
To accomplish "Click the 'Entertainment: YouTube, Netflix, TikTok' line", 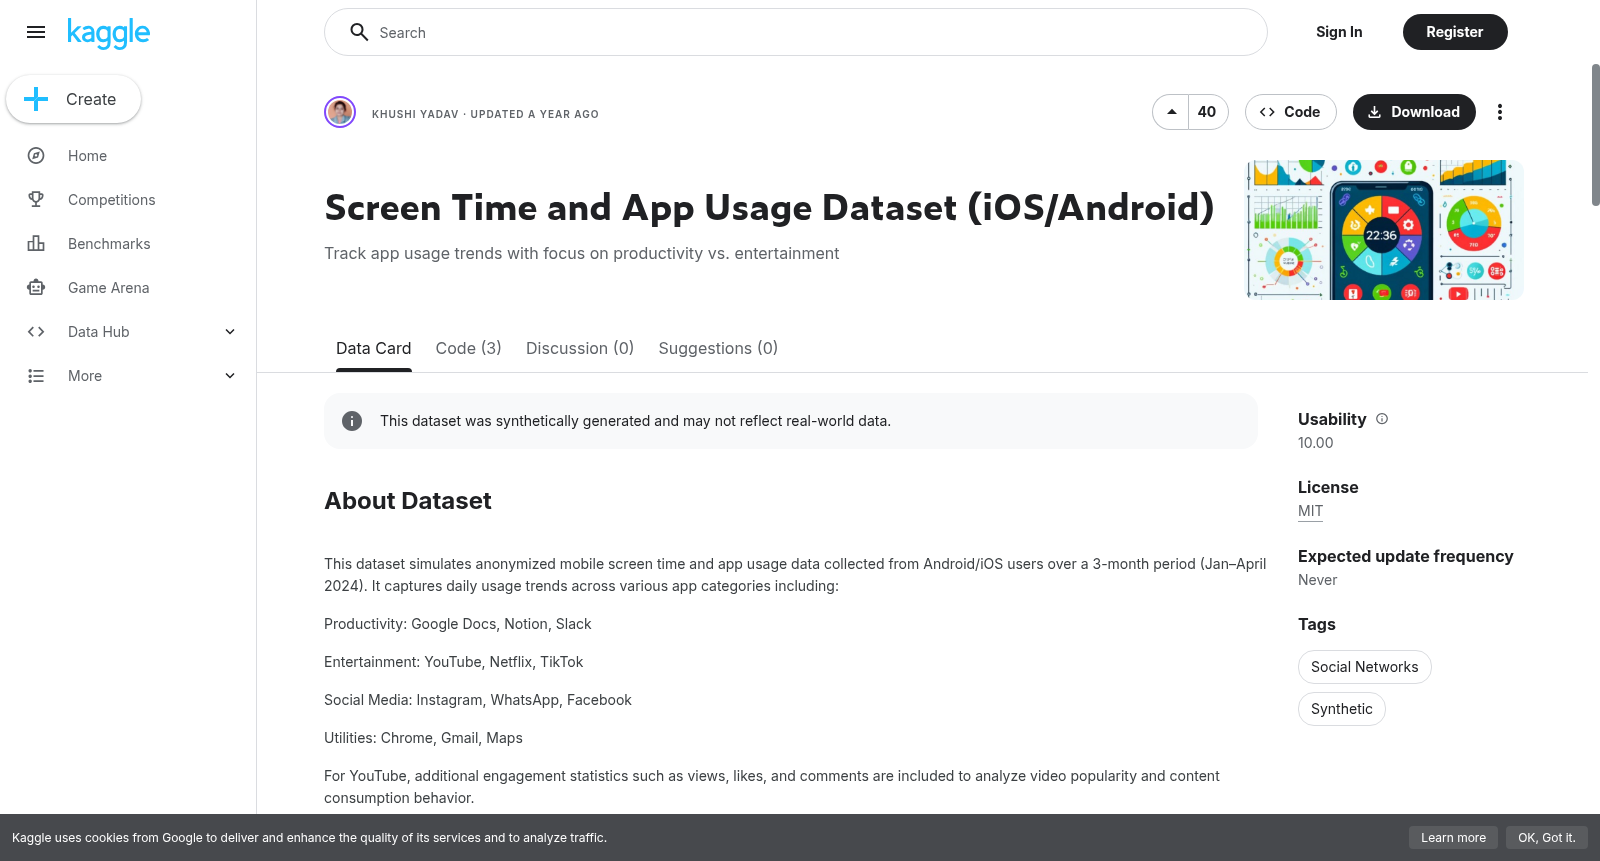I will (x=454, y=662).
